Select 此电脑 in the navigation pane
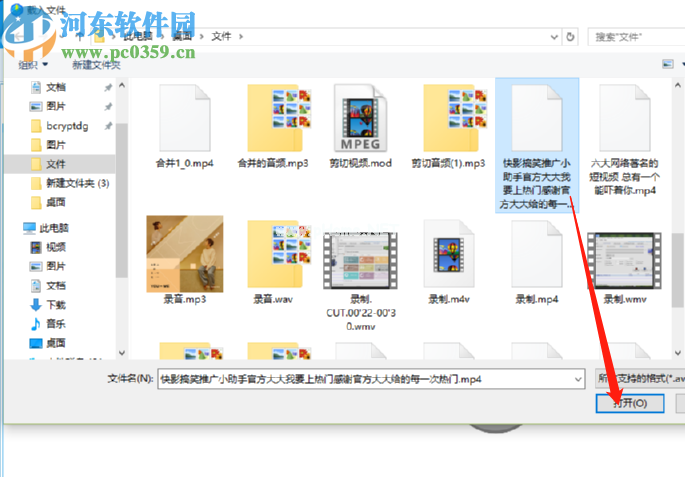The width and height of the screenshot is (685, 477). tap(56, 228)
